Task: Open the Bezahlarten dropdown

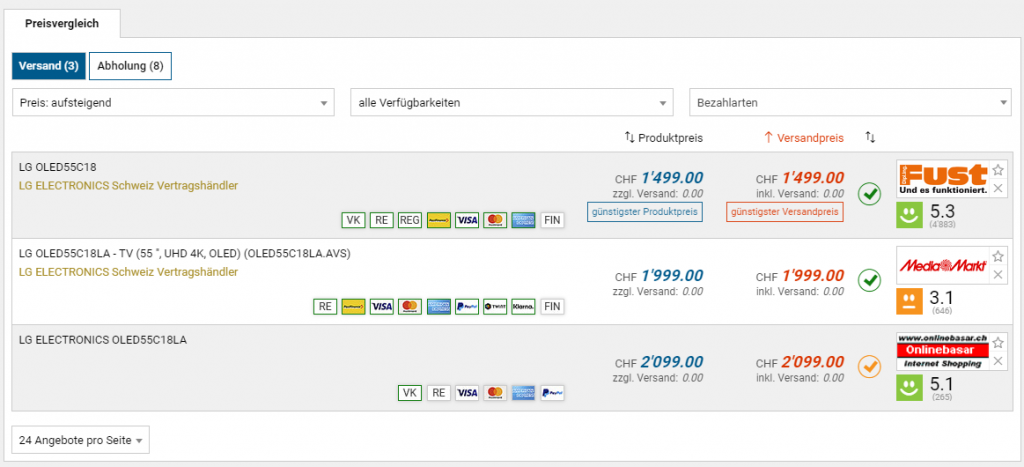Action: (850, 103)
